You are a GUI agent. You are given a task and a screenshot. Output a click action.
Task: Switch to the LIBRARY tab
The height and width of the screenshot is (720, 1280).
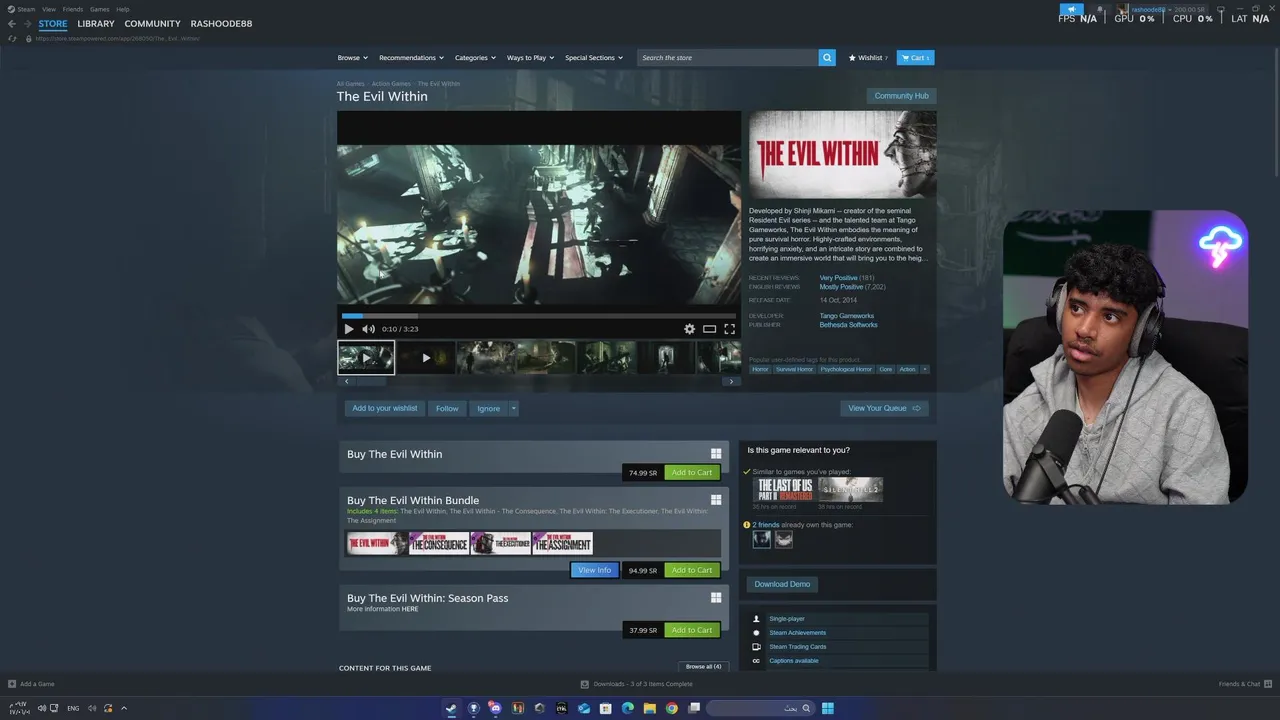pos(96,24)
